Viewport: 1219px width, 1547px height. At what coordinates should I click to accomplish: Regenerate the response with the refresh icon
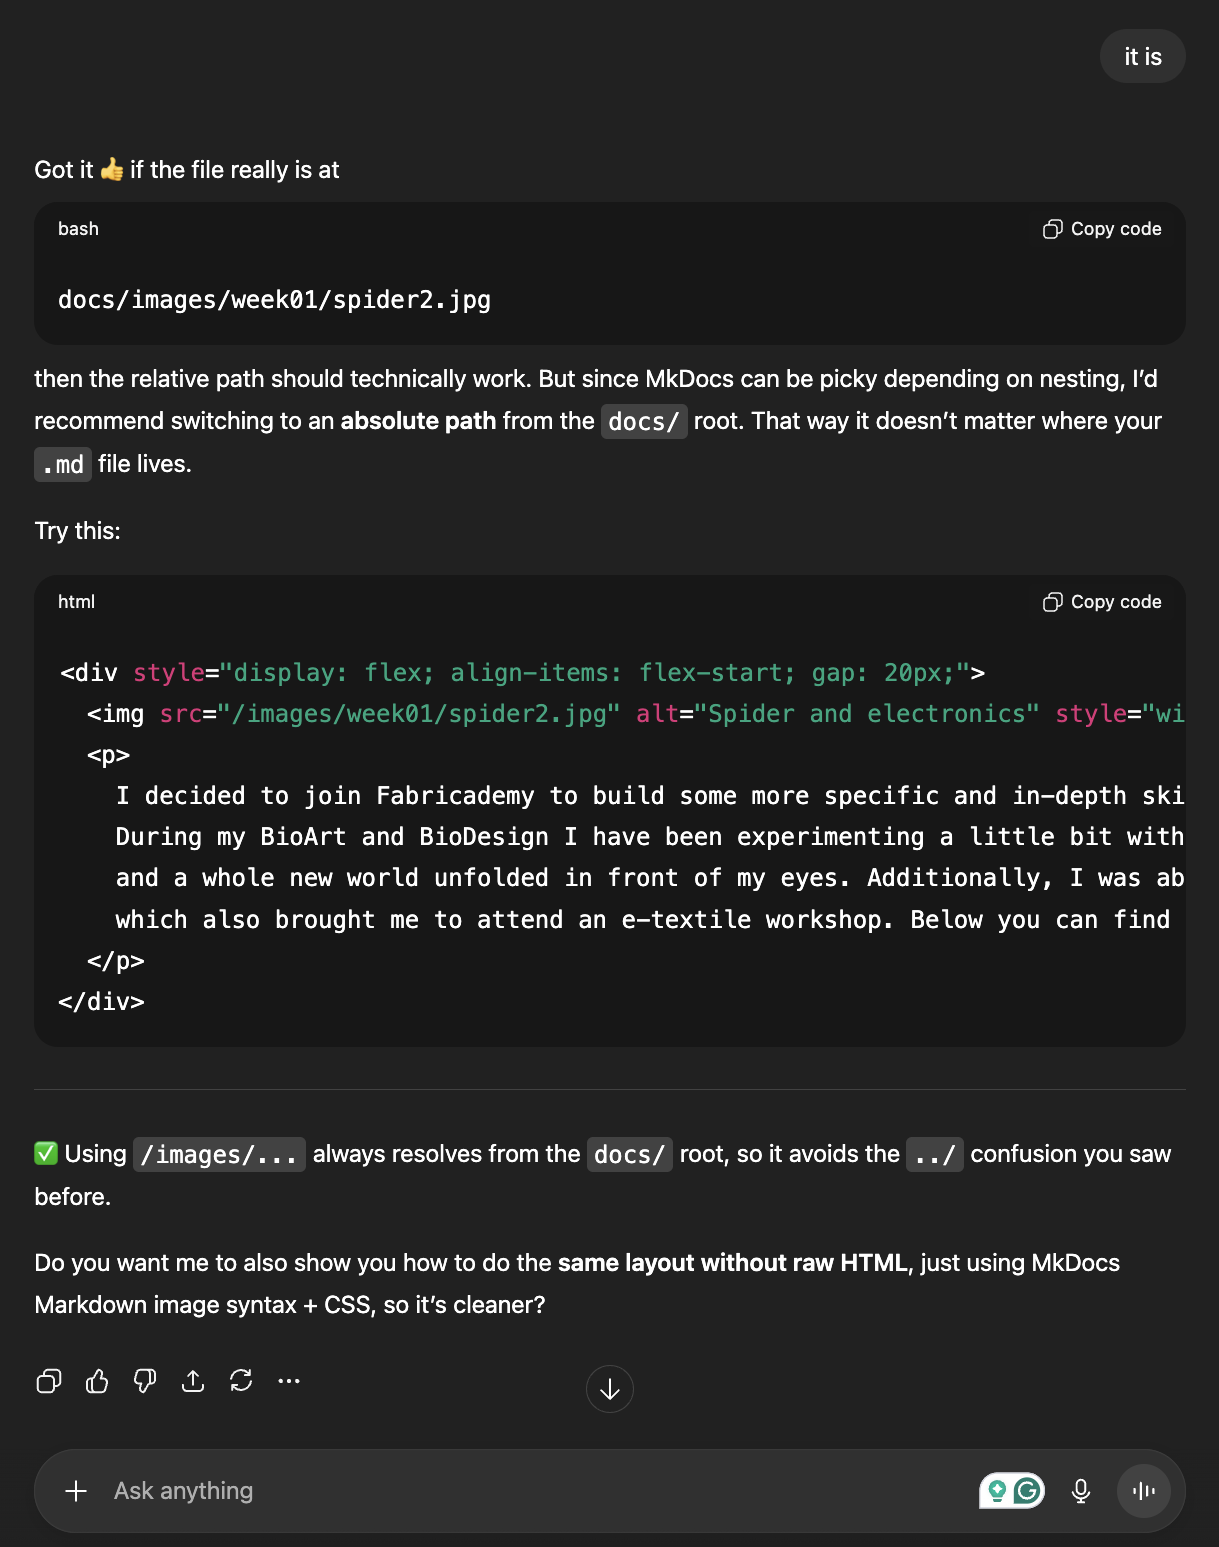click(241, 1381)
